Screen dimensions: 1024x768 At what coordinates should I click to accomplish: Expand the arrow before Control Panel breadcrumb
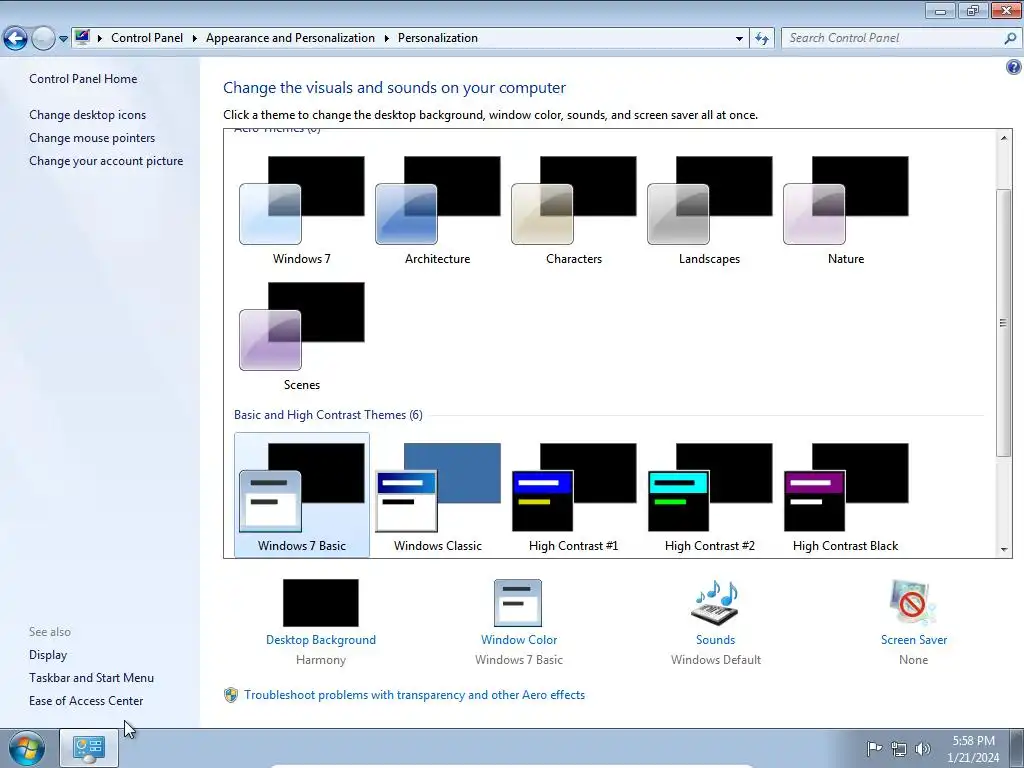[100, 39]
